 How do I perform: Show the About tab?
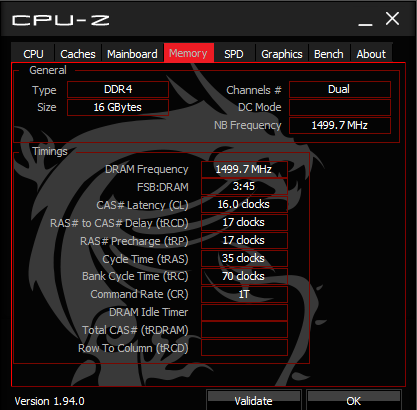tap(371, 54)
